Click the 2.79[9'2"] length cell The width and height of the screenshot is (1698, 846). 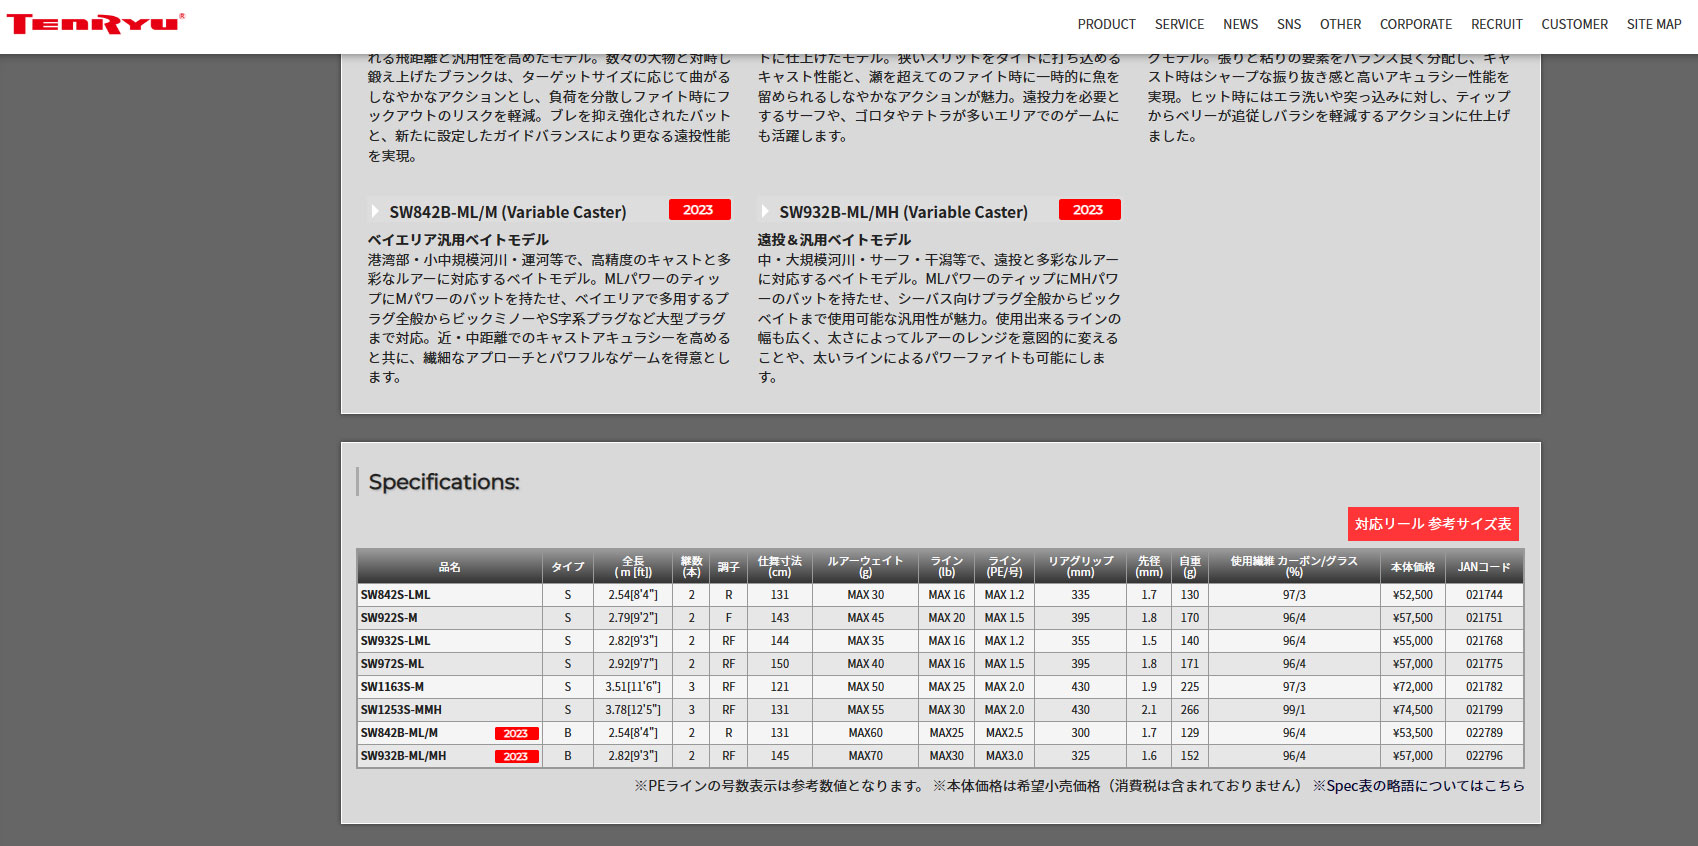(633, 617)
